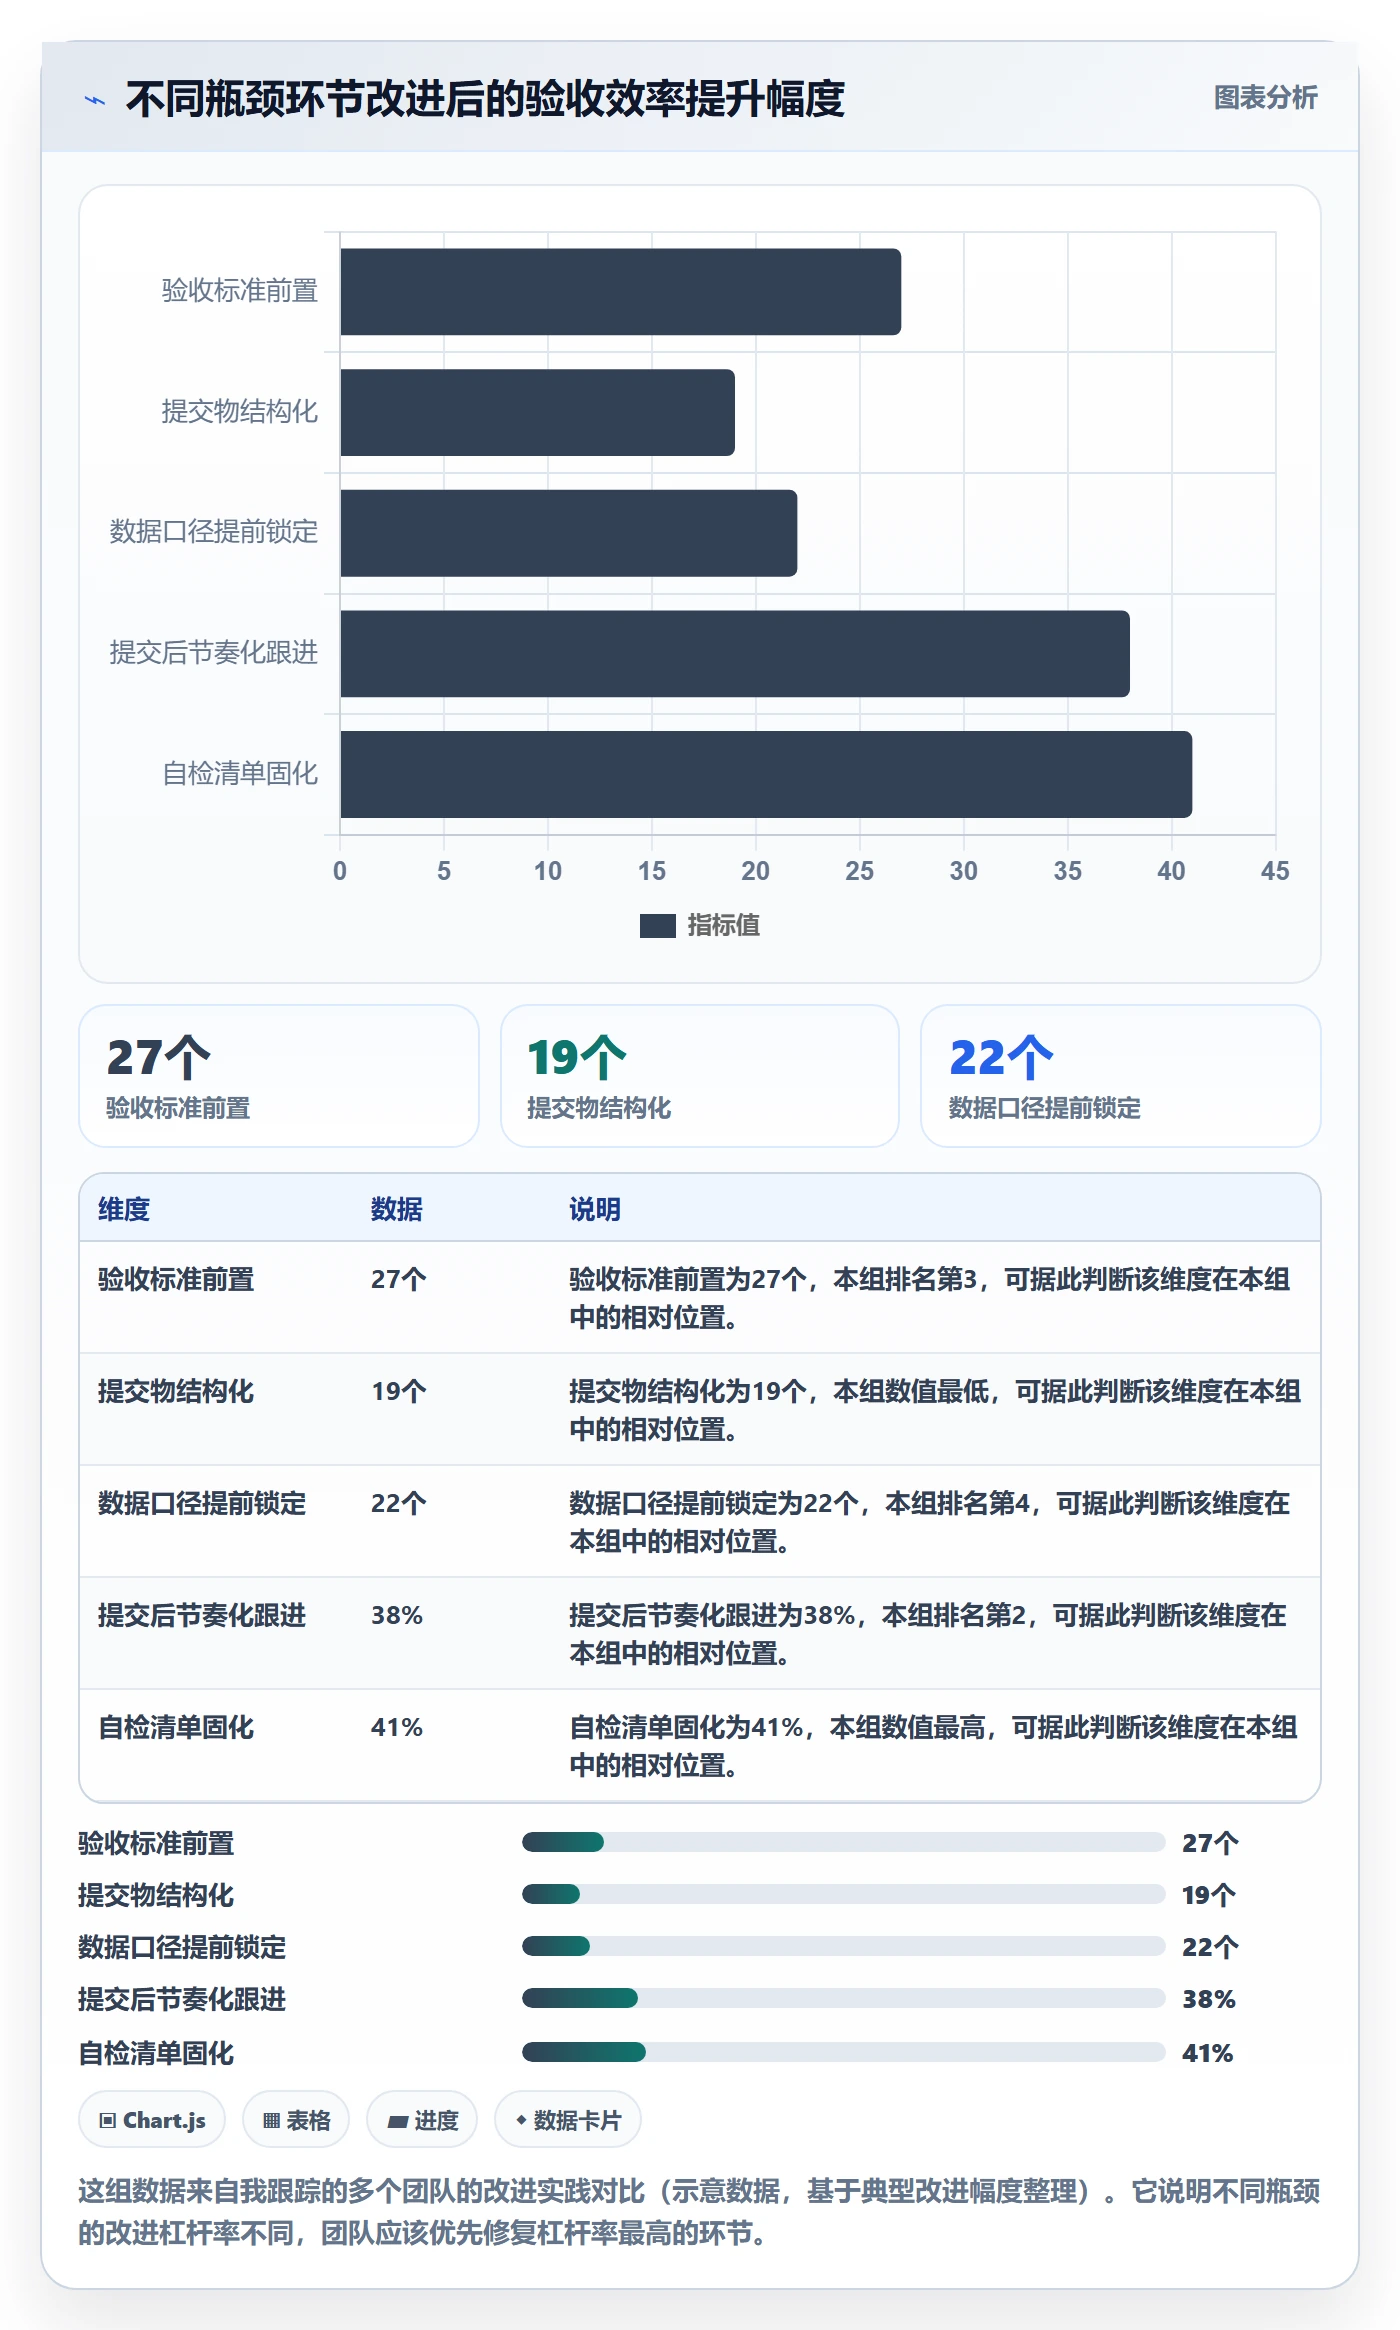This screenshot has width=1400, height=2330.
Task: Click the 提交物结构化 bar in the chart
Action: [537, 413]
